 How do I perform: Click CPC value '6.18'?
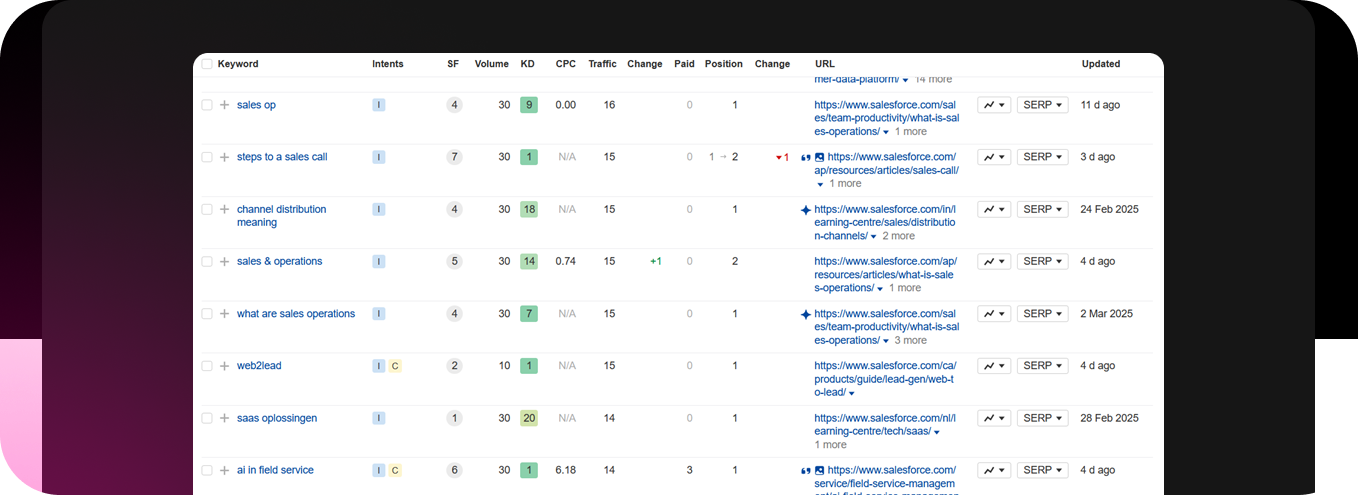coord(565,470)
